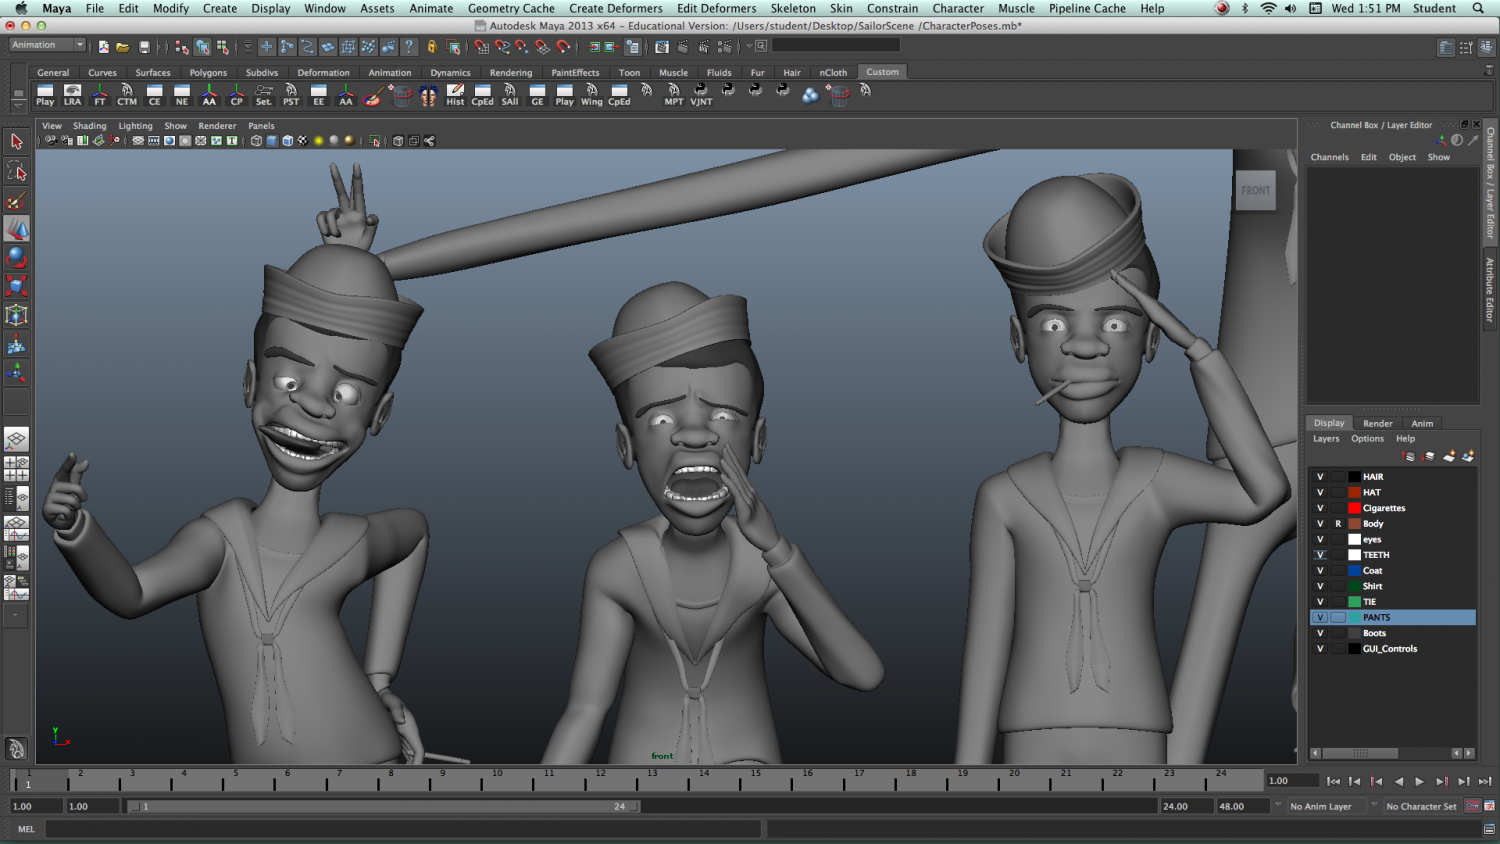The width and height of the screenshot is (1500, 844).
Task: Go to start of playback range
Action: (x=1333, y=781)
